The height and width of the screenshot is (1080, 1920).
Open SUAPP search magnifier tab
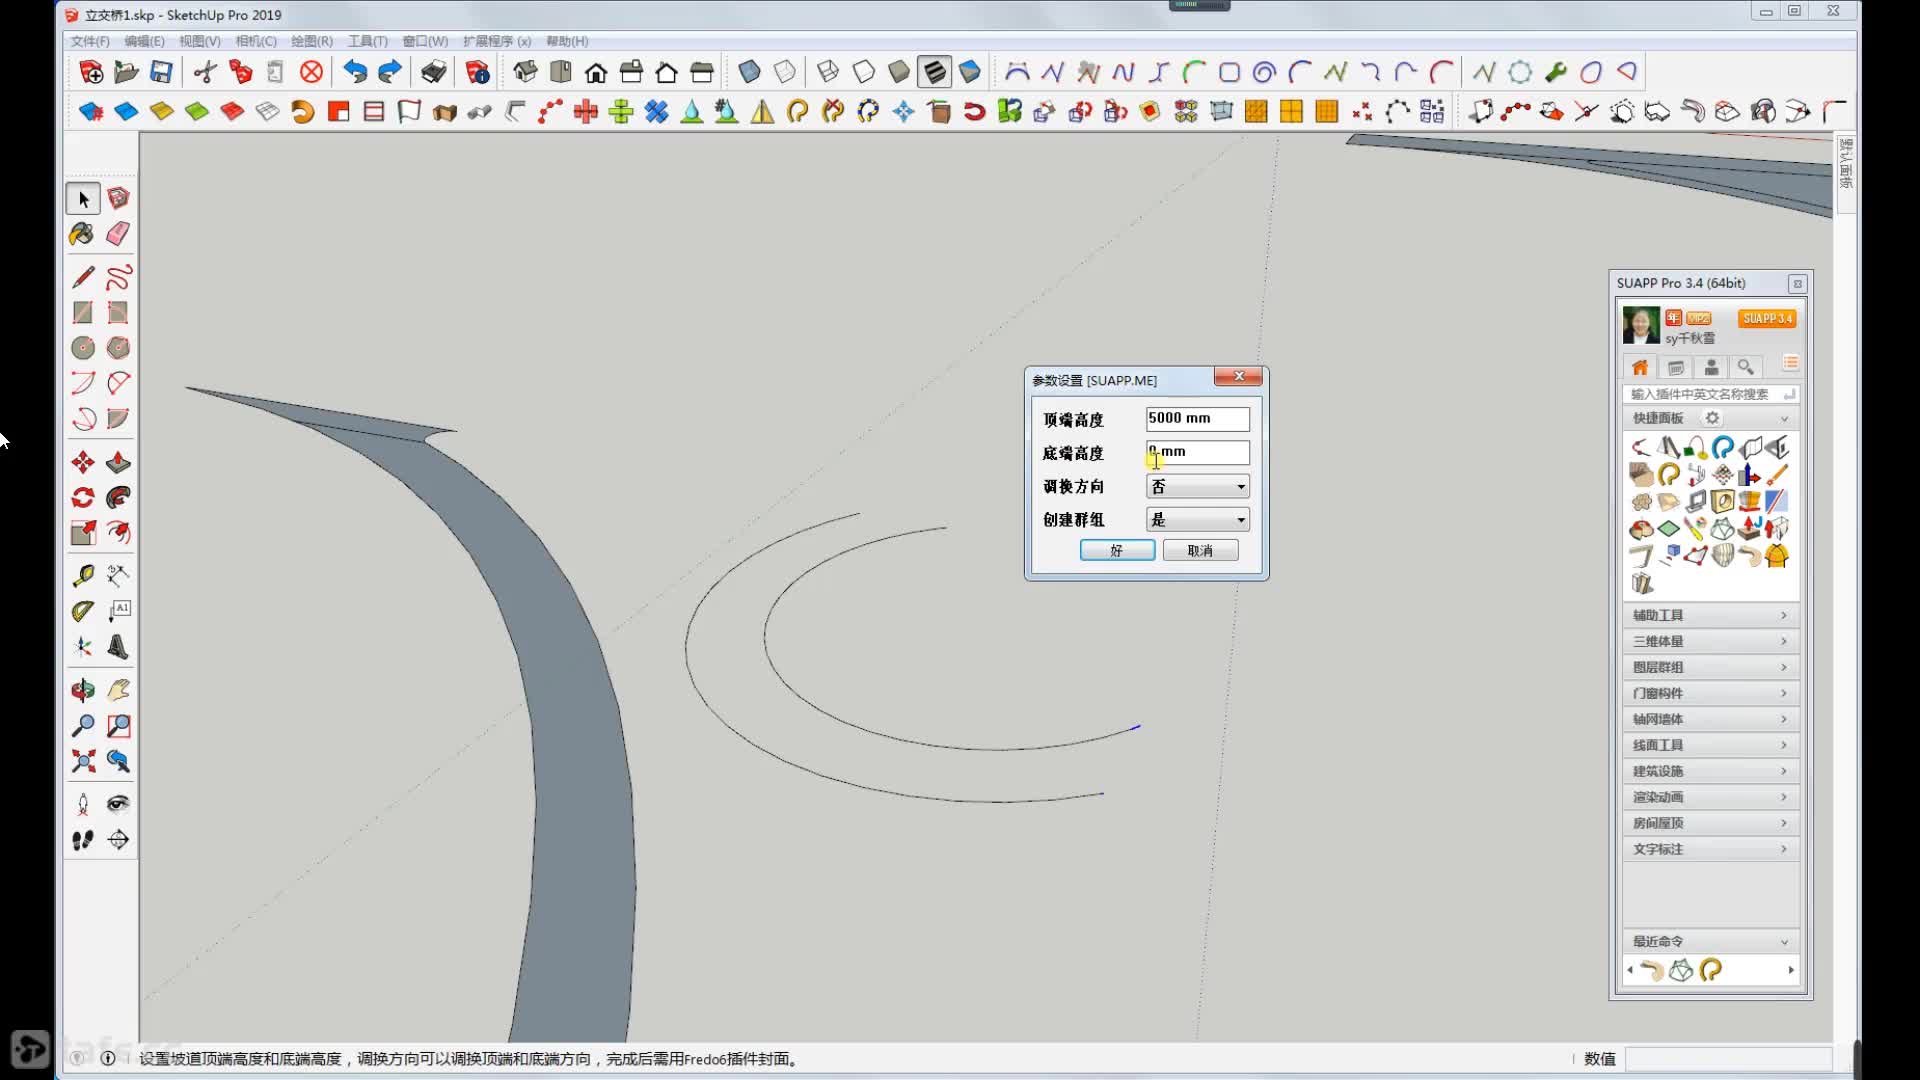1746,367
